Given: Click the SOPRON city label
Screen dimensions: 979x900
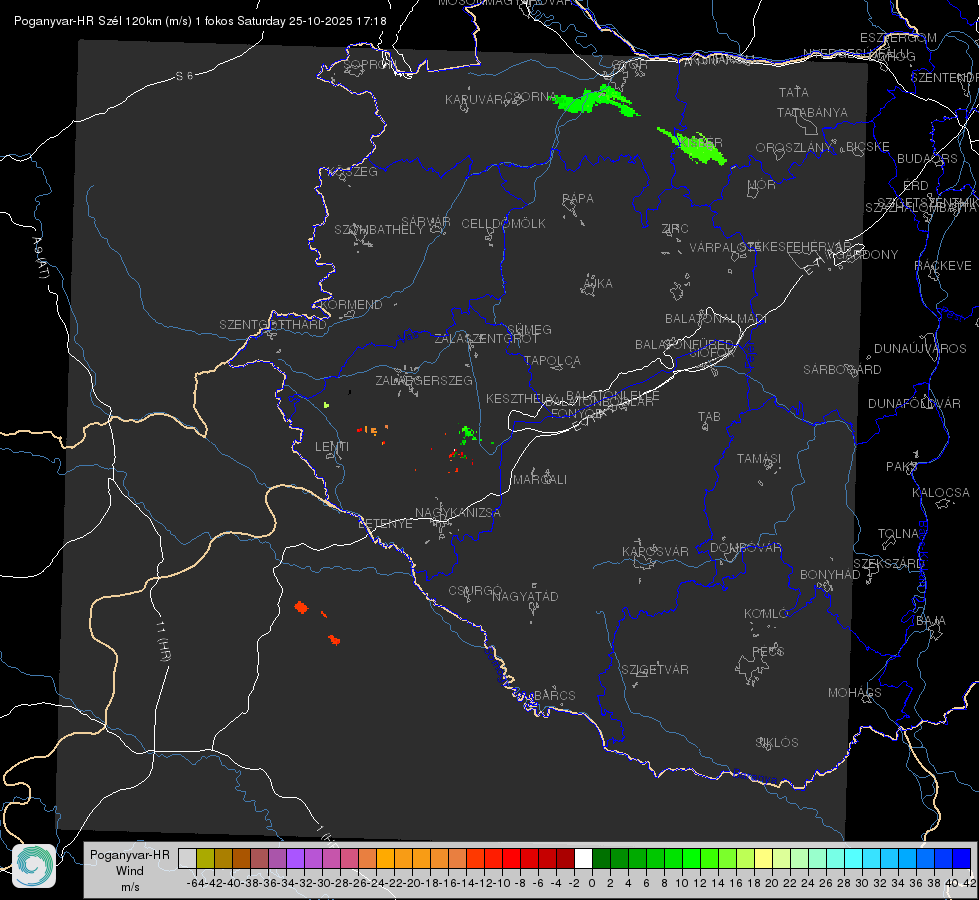Looking at the screenshot, I should (370, 64).
